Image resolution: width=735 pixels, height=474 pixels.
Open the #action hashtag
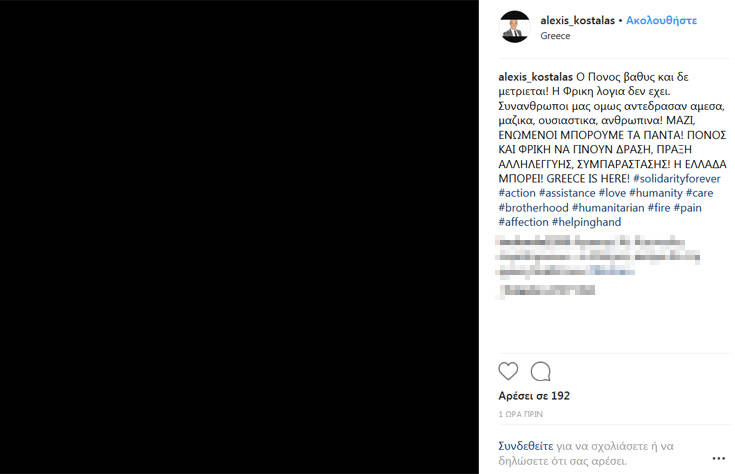[x=517, y=193]
